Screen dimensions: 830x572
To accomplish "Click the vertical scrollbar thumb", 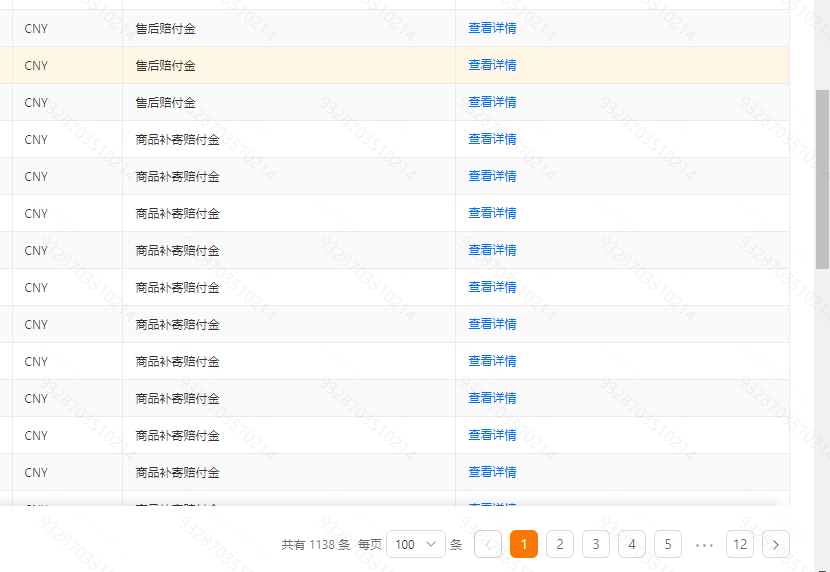I will 822,180.
